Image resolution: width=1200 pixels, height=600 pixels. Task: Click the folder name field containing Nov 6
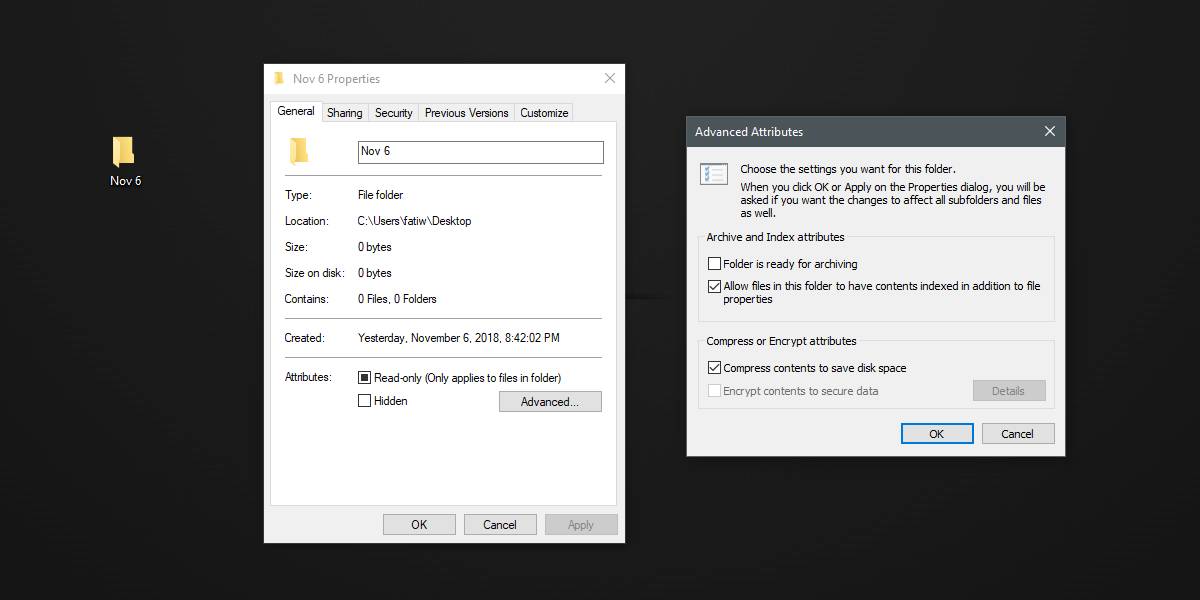click(481, 152)
